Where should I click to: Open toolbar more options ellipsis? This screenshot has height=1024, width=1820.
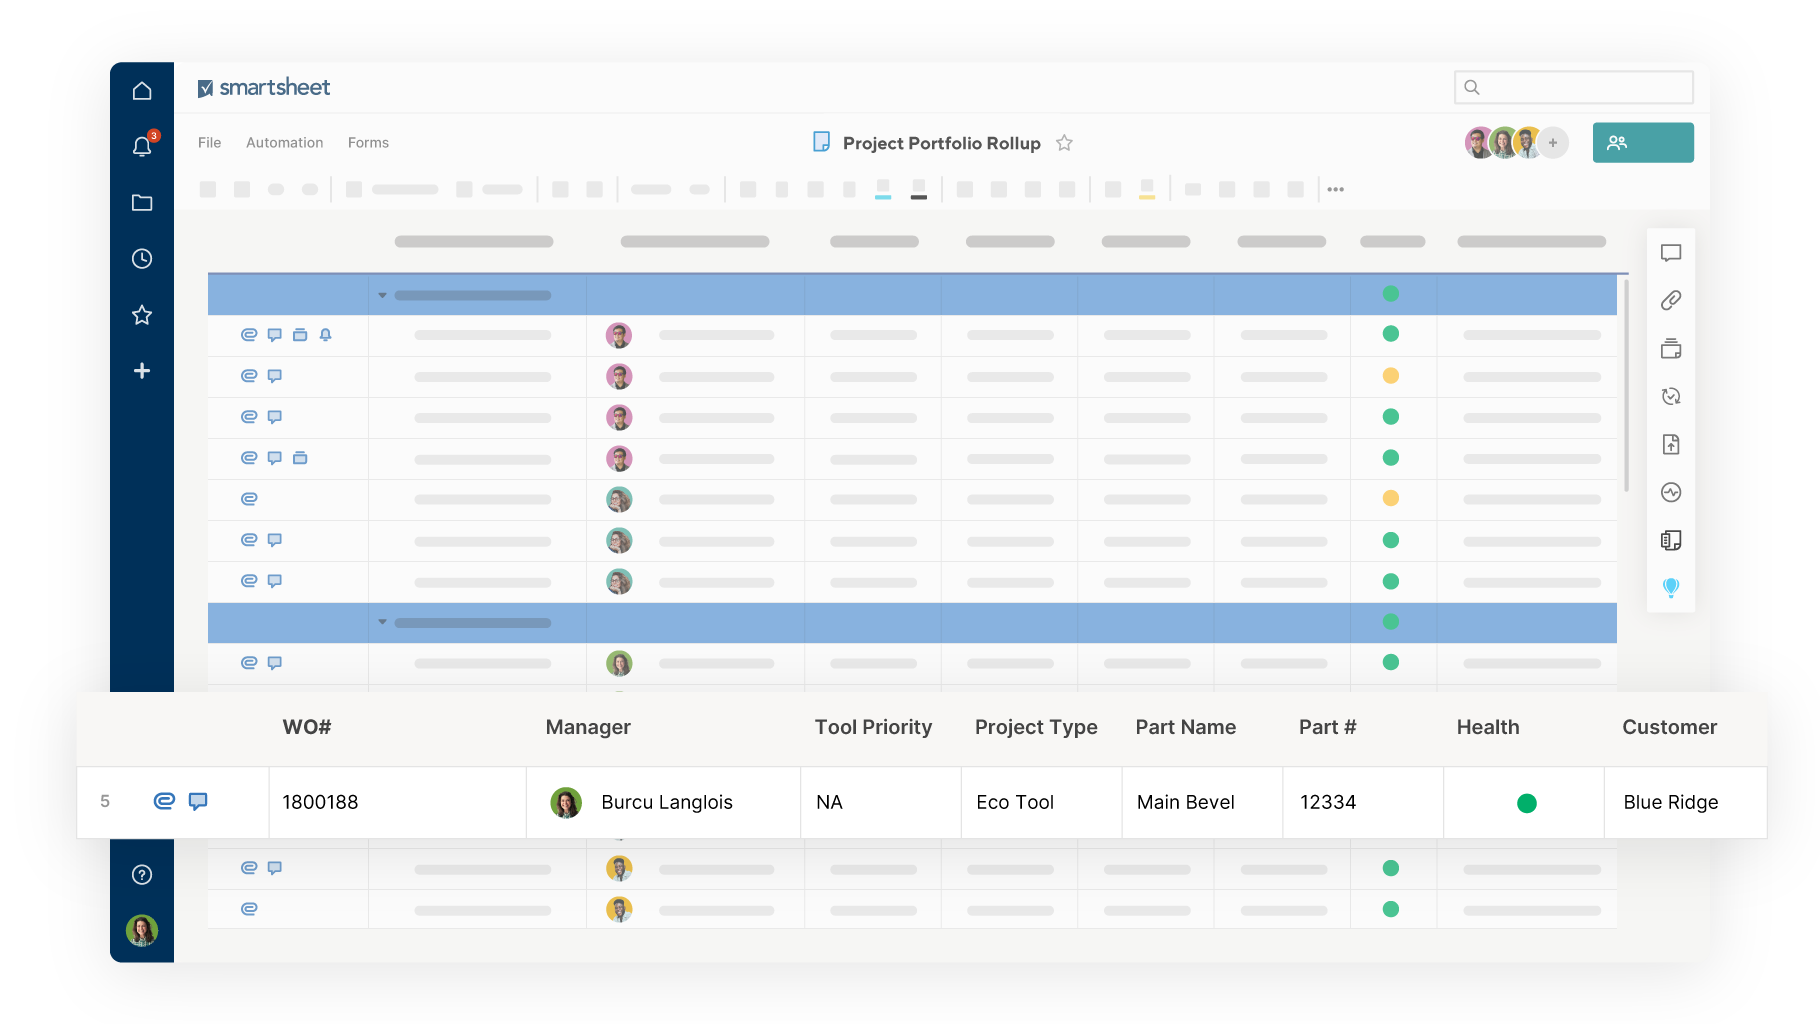click(1335, 189)
